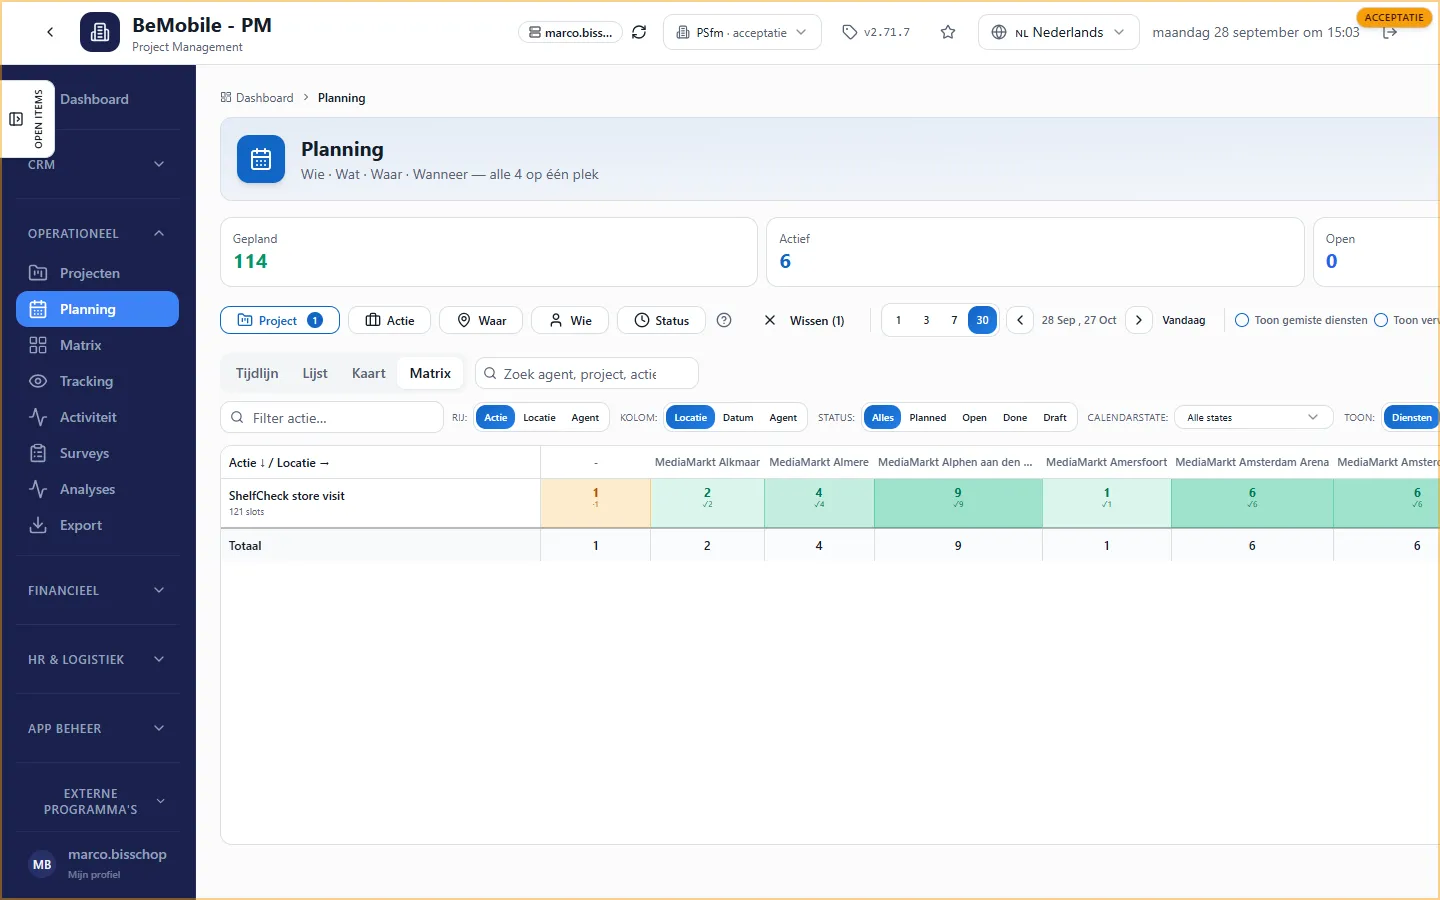The height and width of the screenshot is (900, 1440).
Task: Open the marco.biss... user chip
Action: 570,32
